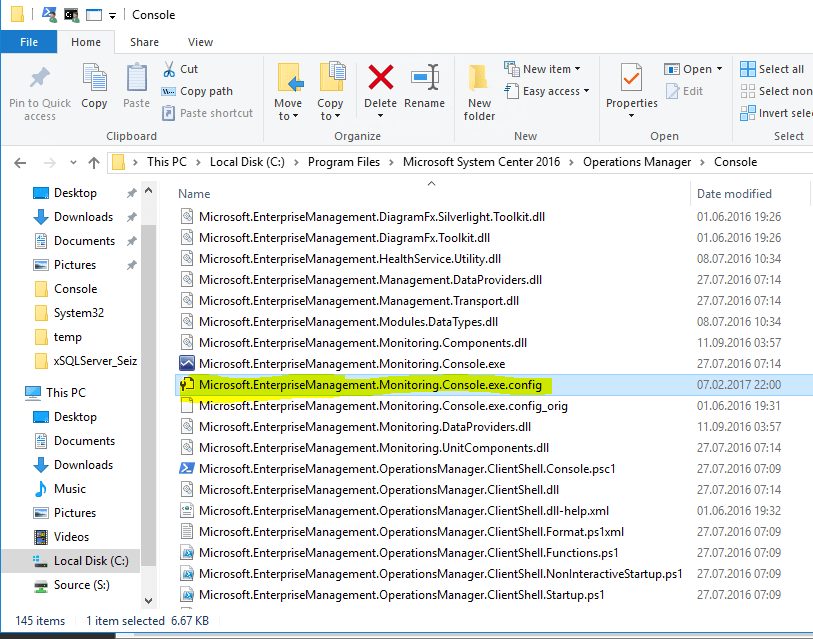Viewport: 813px width, 639px height.
Task: Go to Operations Manager breadcrumb
Action: [x=637, y=162]
